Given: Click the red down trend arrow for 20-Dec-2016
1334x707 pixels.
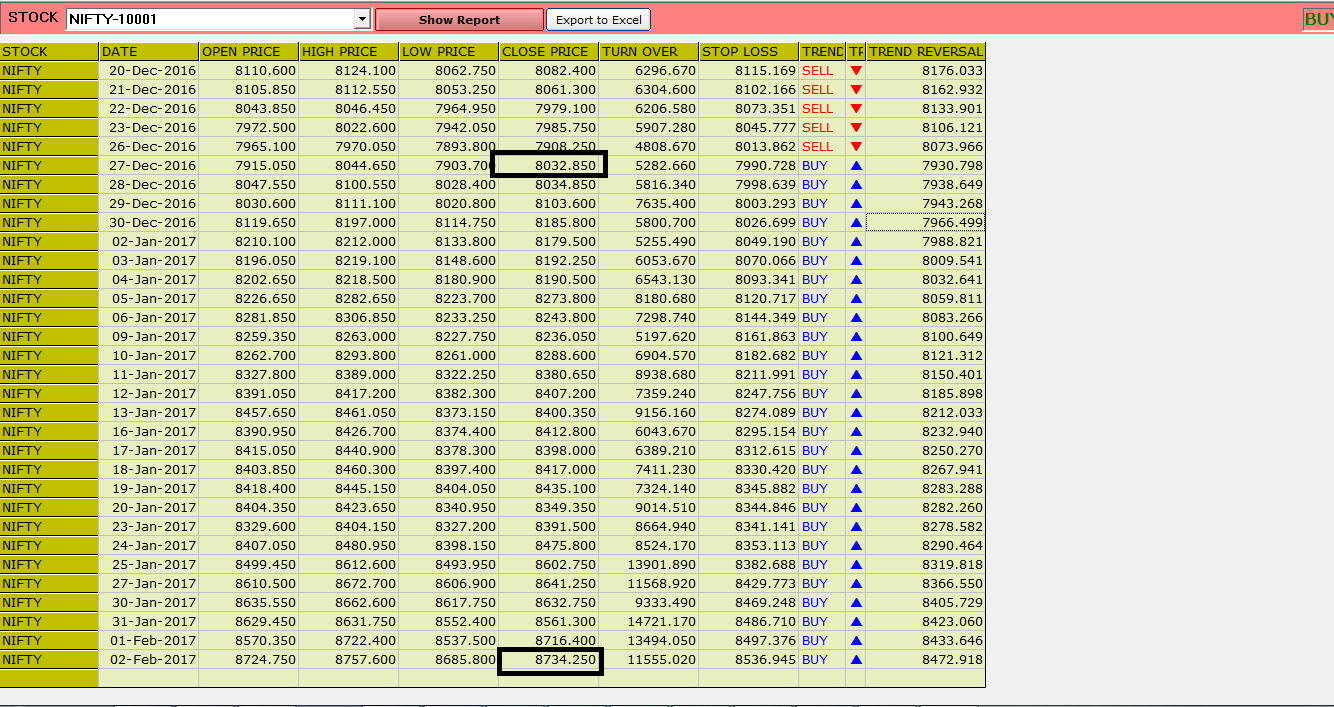Looking at the screenshot, I should (x=856, y=71).
